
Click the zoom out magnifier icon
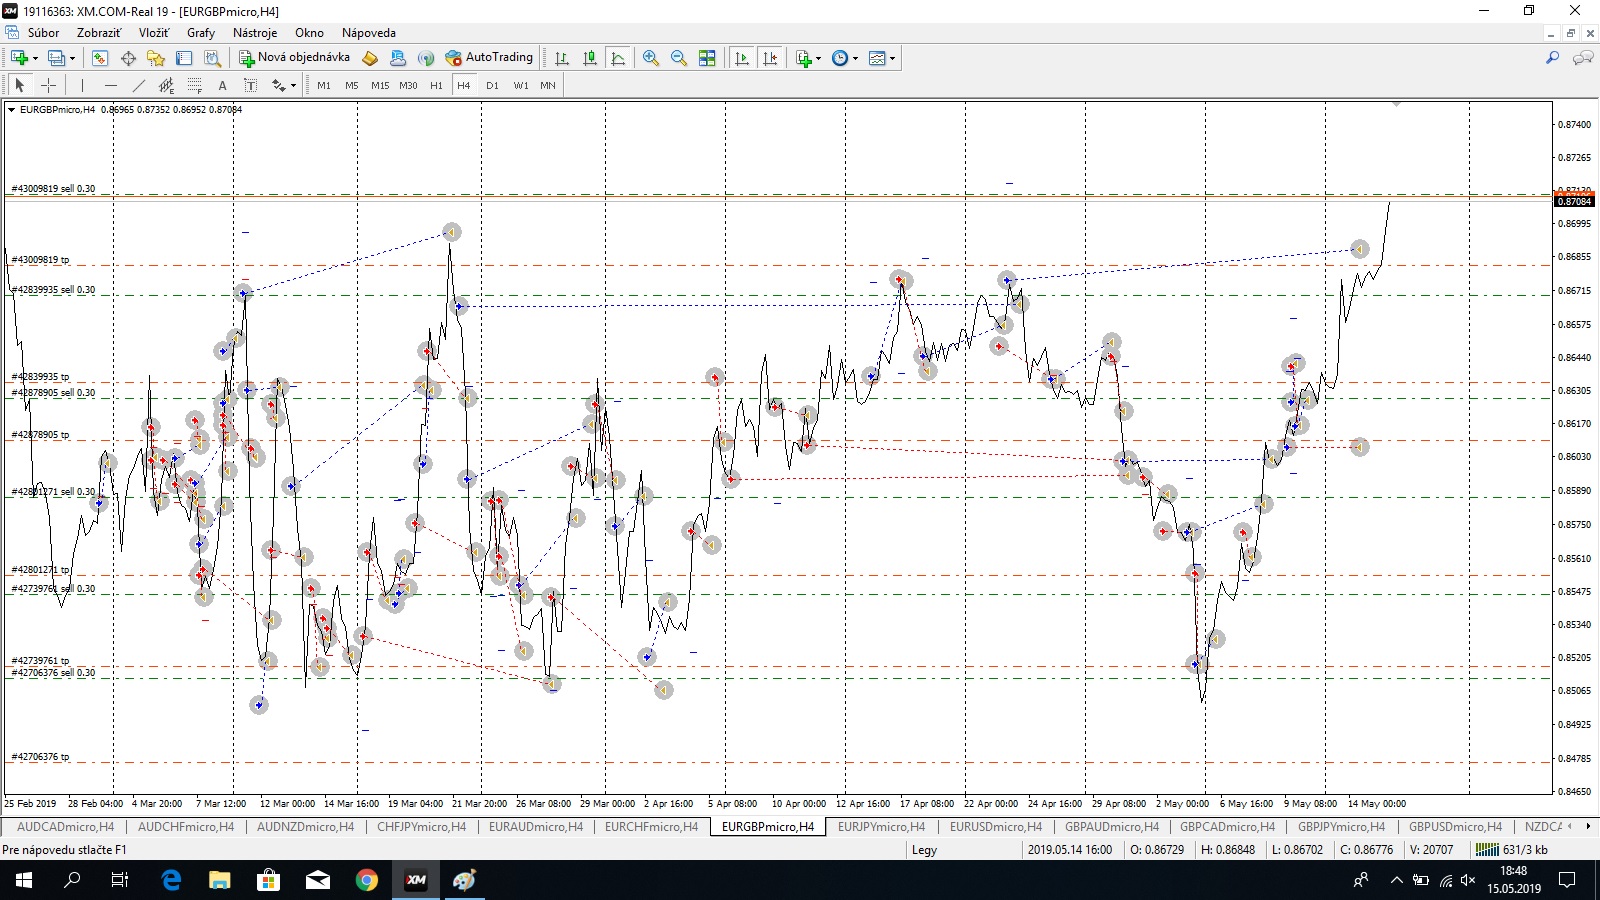pos(679,58)
